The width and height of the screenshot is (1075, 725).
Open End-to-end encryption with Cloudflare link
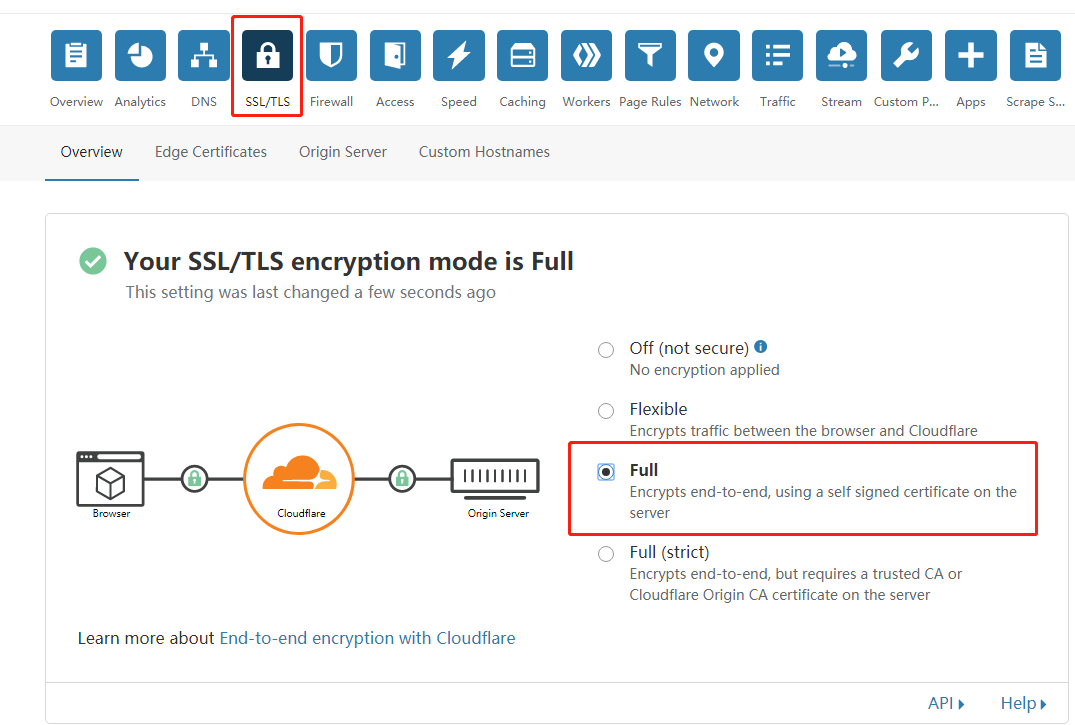(x=367, y=638)
